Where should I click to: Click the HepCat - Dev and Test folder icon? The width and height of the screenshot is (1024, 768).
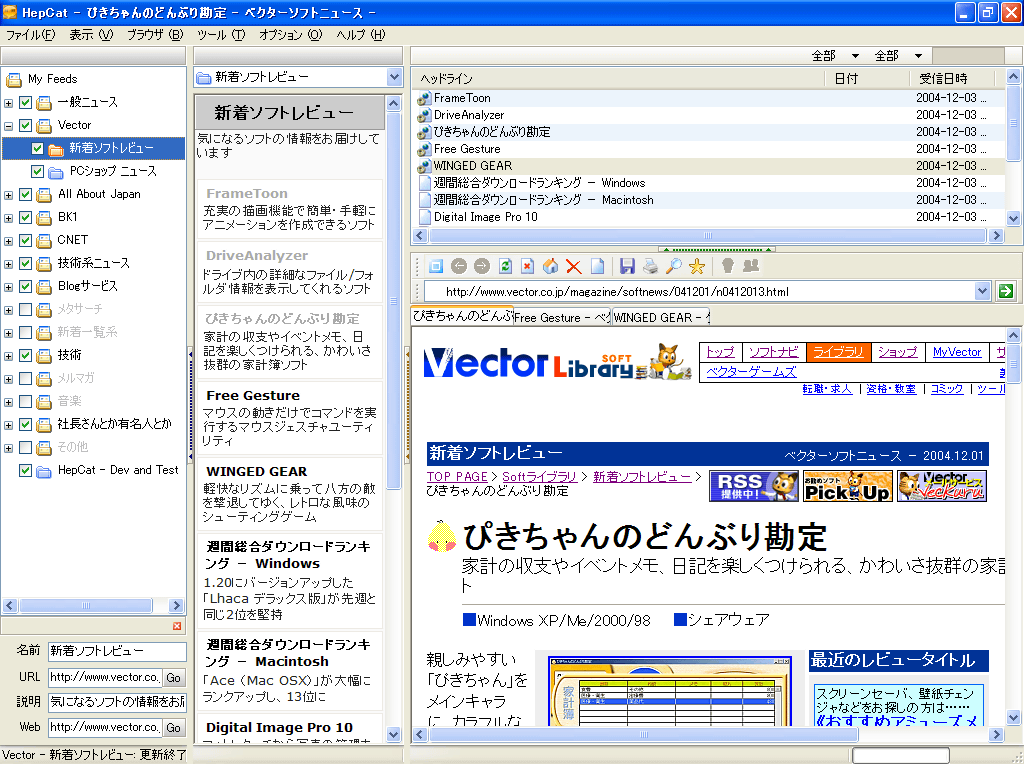(44, 471)
